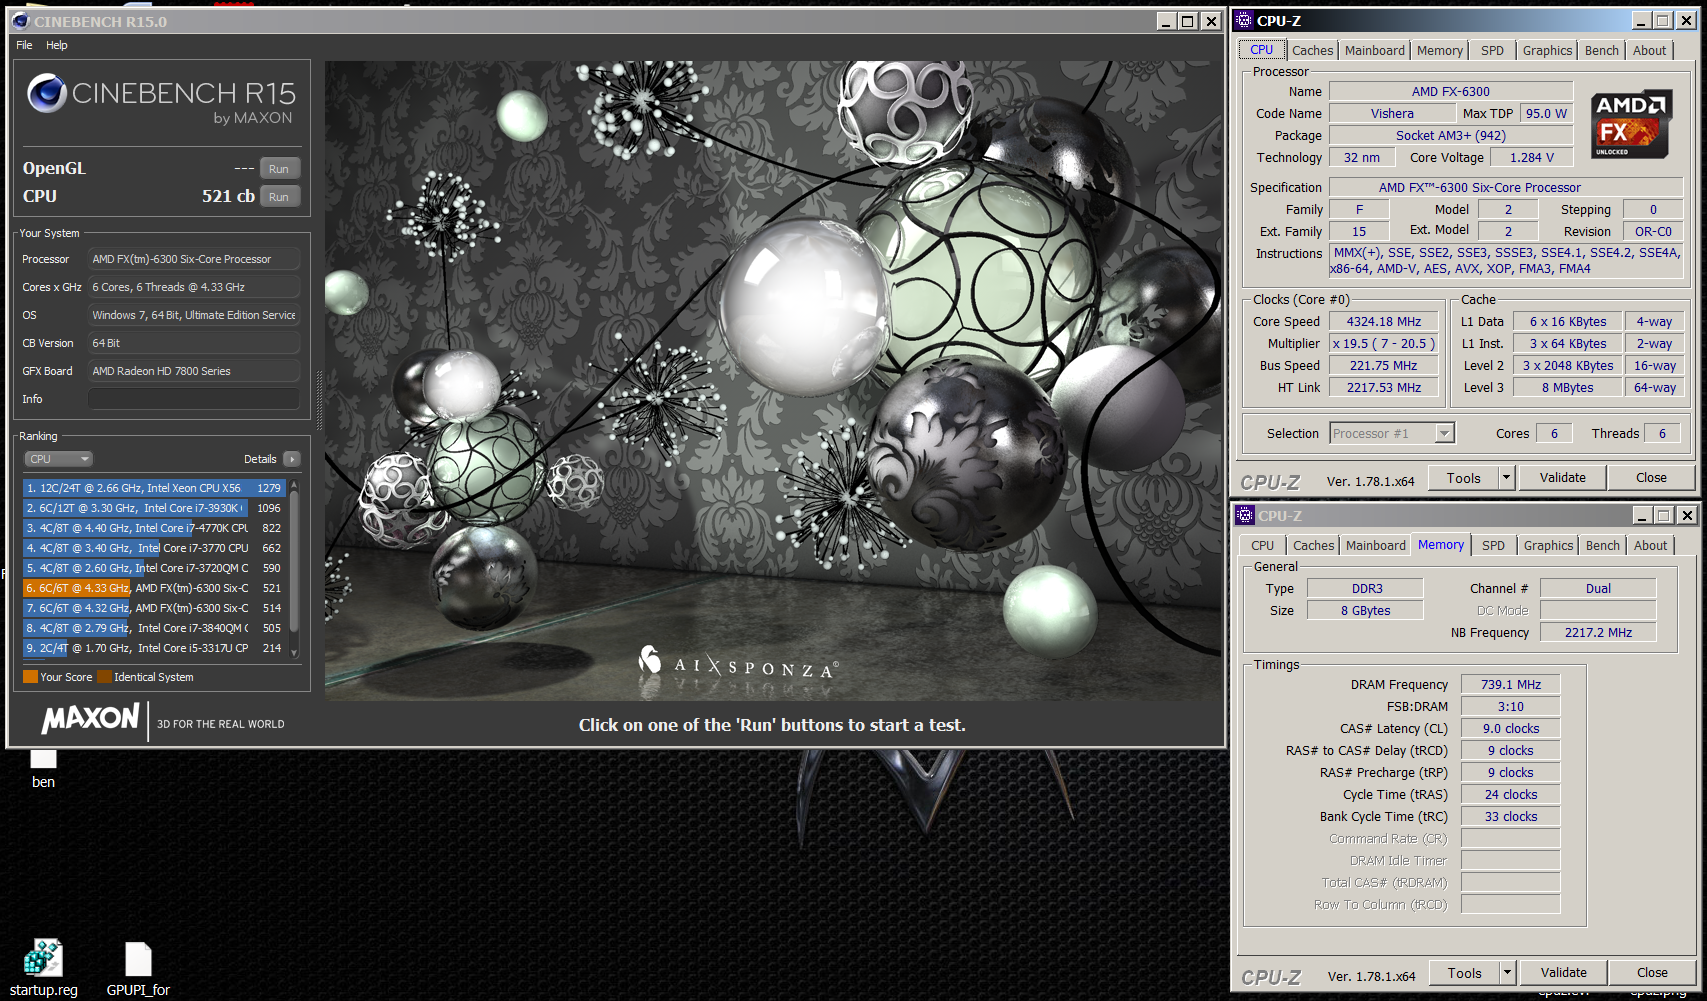Viewport: 1707px width, 1001px height.
Task: Switch to CPU tab in bottom CPU-Z
Action: click(x=1262, y=545)
